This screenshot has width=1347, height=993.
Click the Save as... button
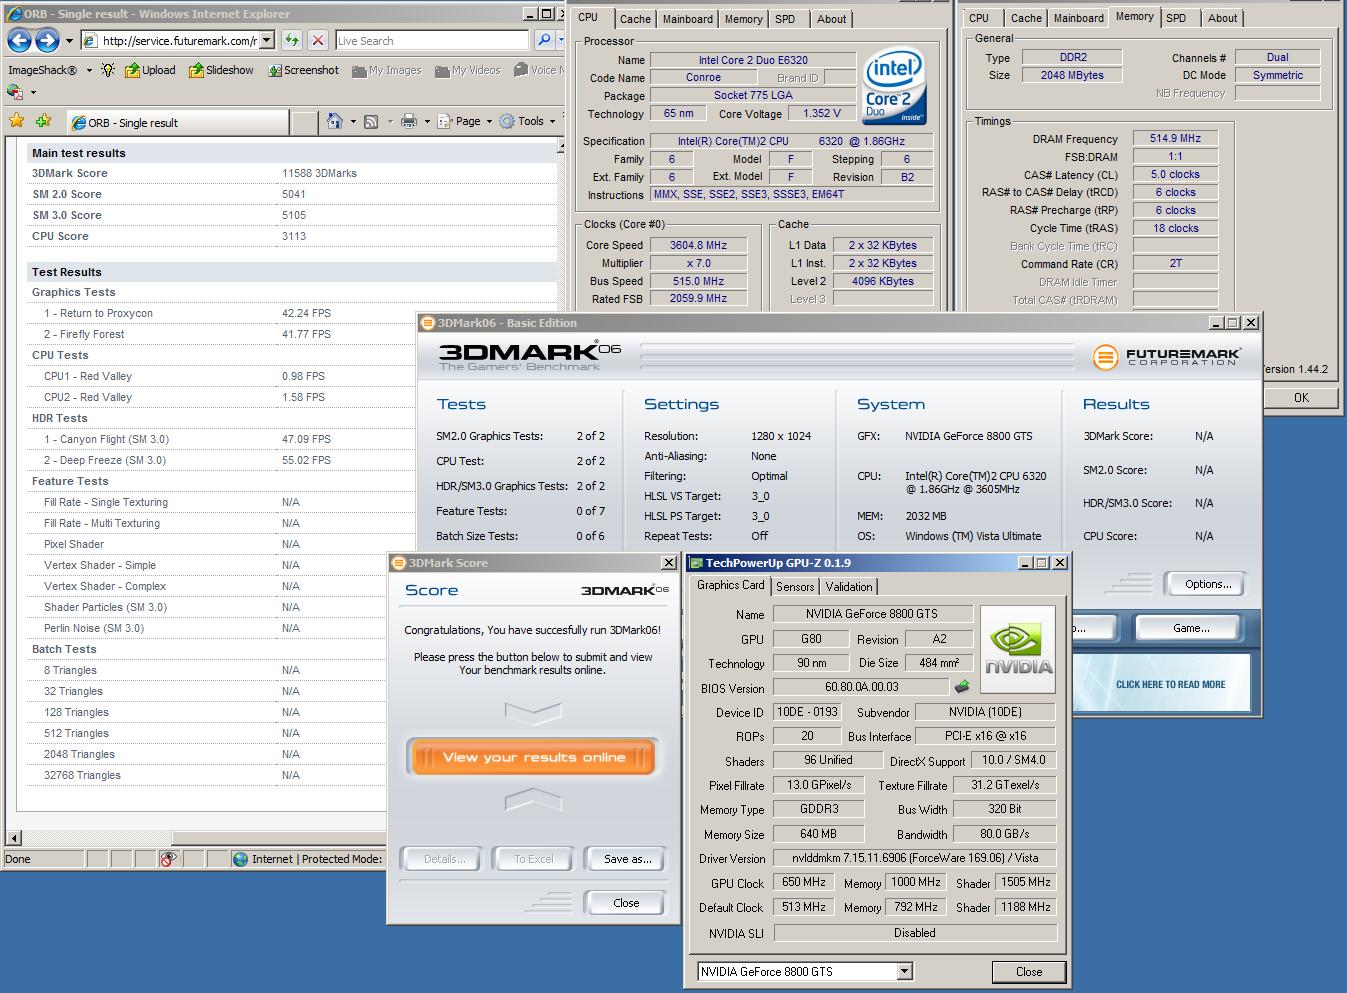(x=627, y=859)
